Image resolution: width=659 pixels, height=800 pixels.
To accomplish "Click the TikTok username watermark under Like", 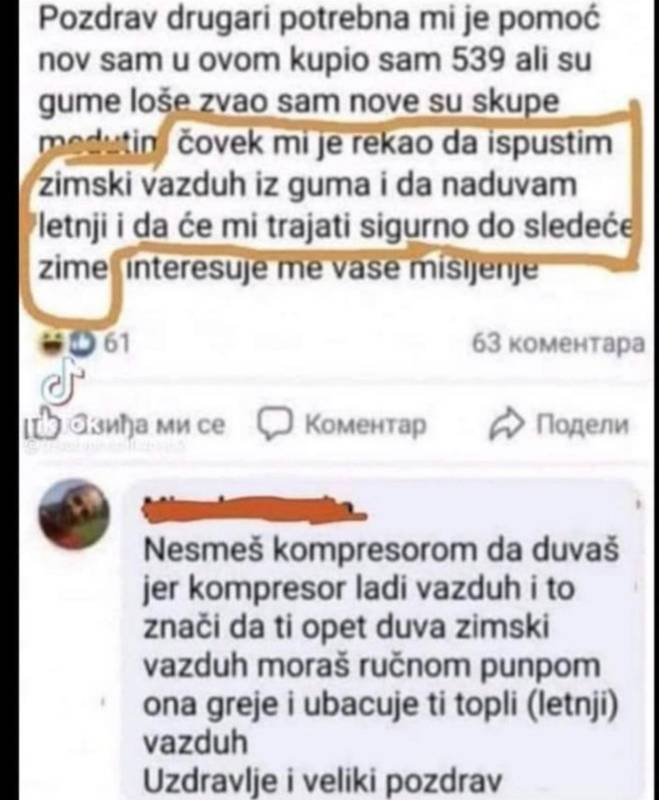I will [102, 445].
